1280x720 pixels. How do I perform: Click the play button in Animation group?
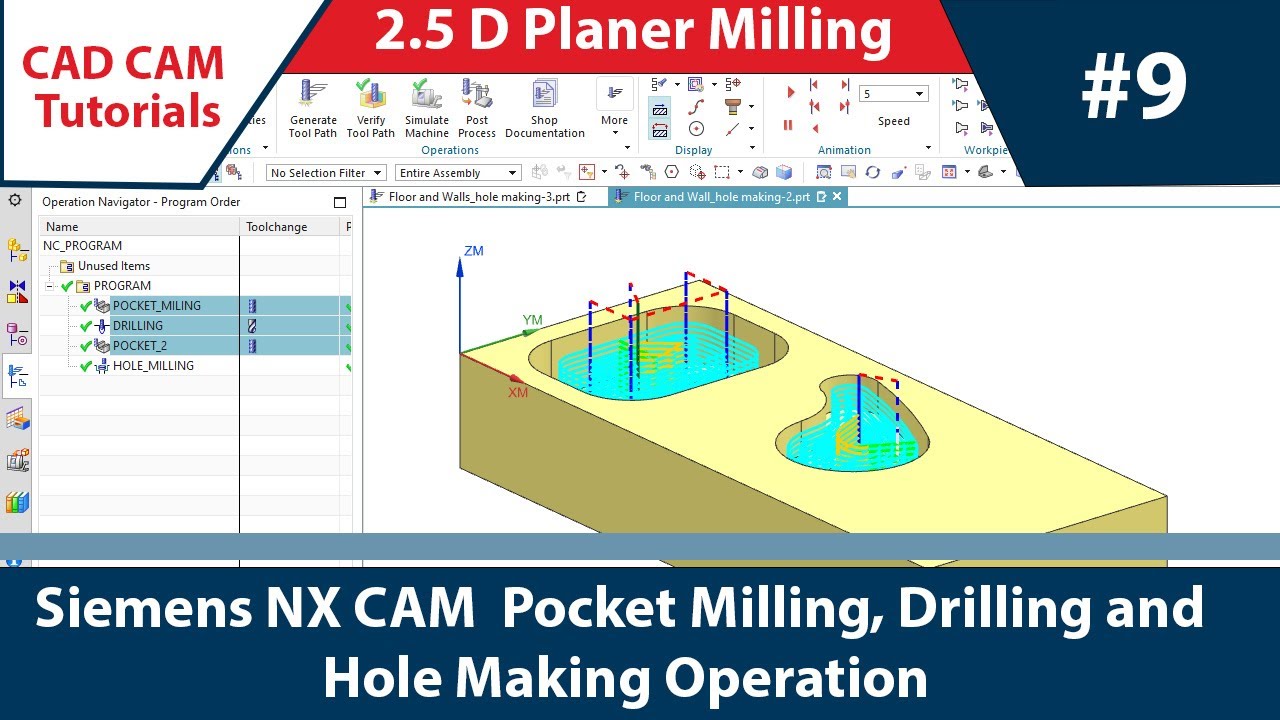click(x=790, y=92)
